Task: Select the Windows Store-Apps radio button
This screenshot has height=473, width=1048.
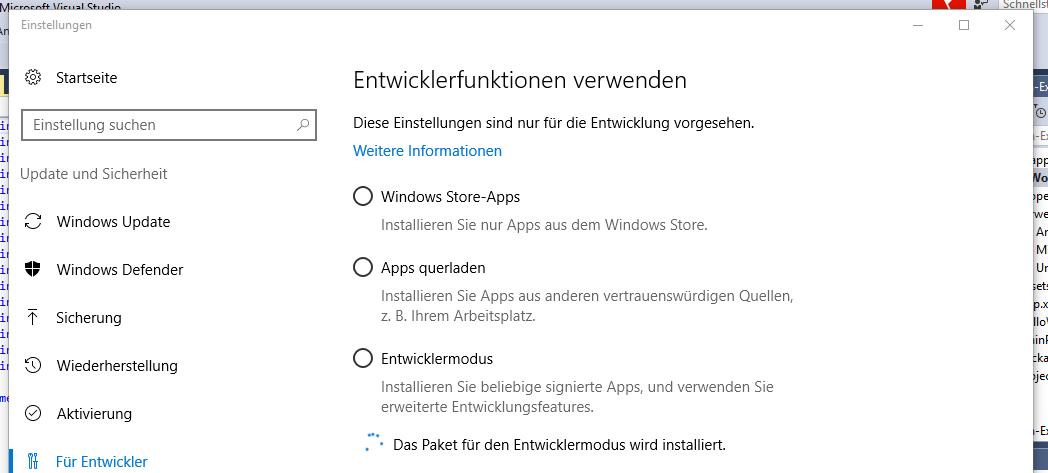Action: [363, 196]
